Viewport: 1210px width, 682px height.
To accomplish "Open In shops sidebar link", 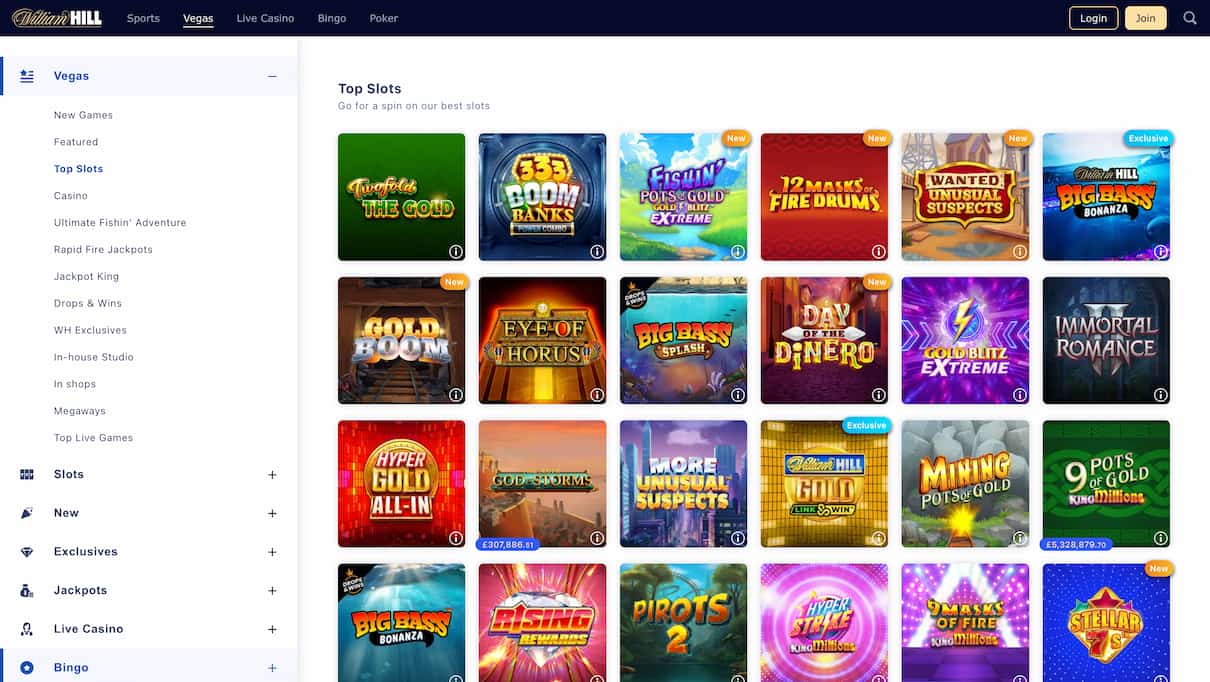I will click(75, 384).
